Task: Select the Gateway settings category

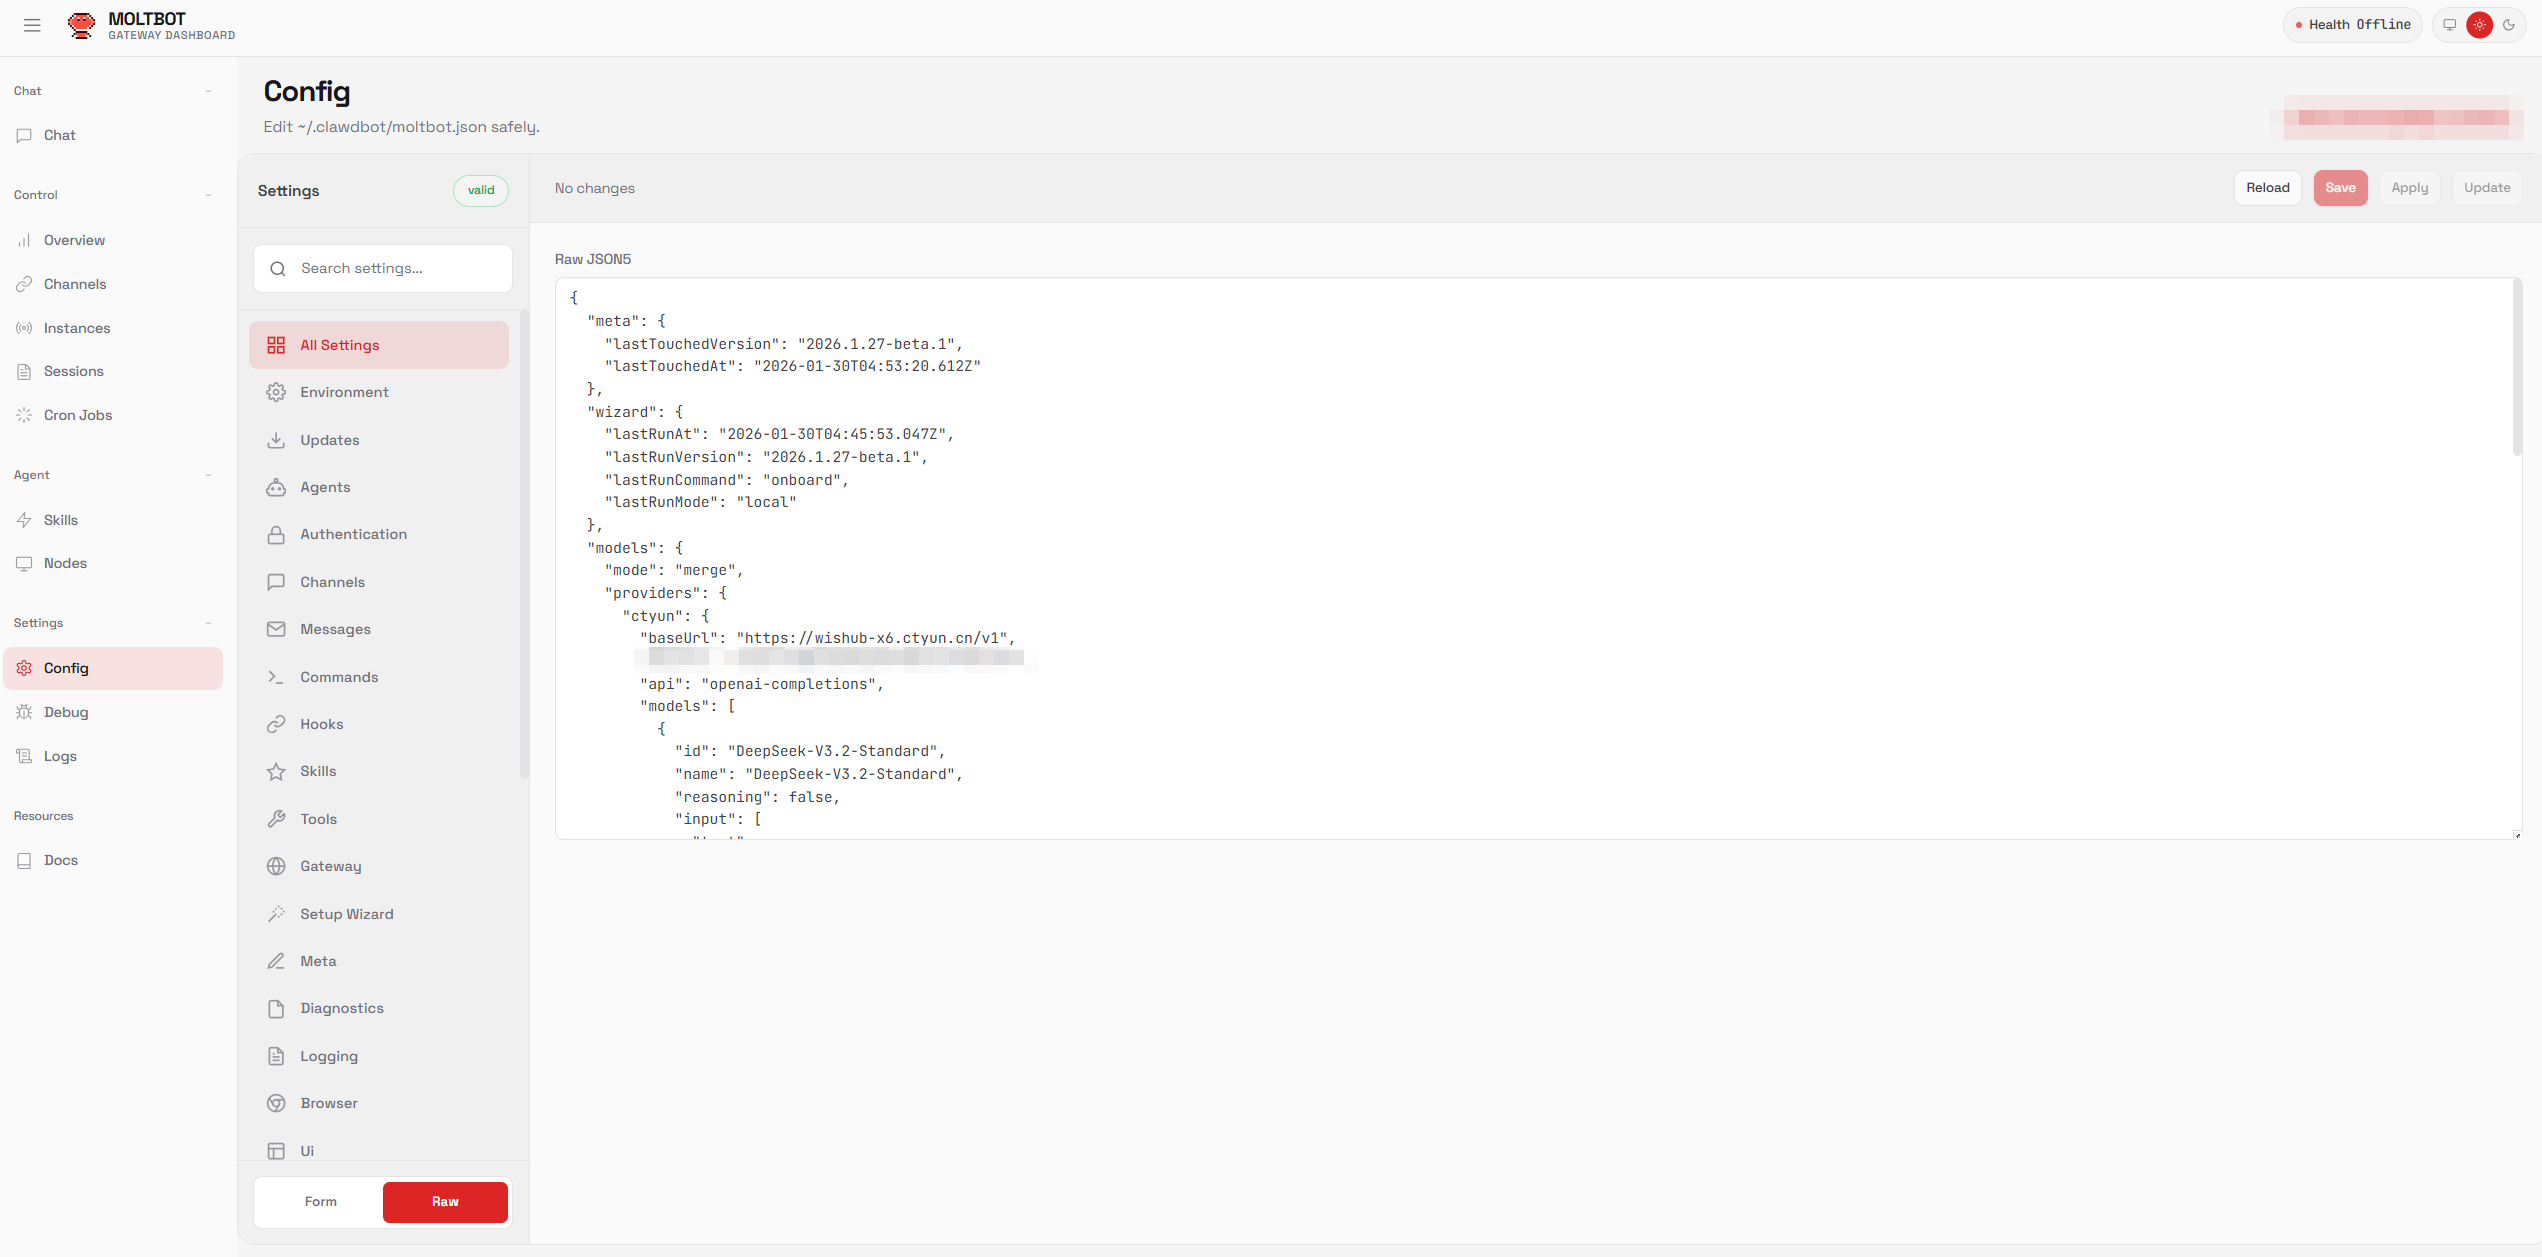Action: coord(330,866)
